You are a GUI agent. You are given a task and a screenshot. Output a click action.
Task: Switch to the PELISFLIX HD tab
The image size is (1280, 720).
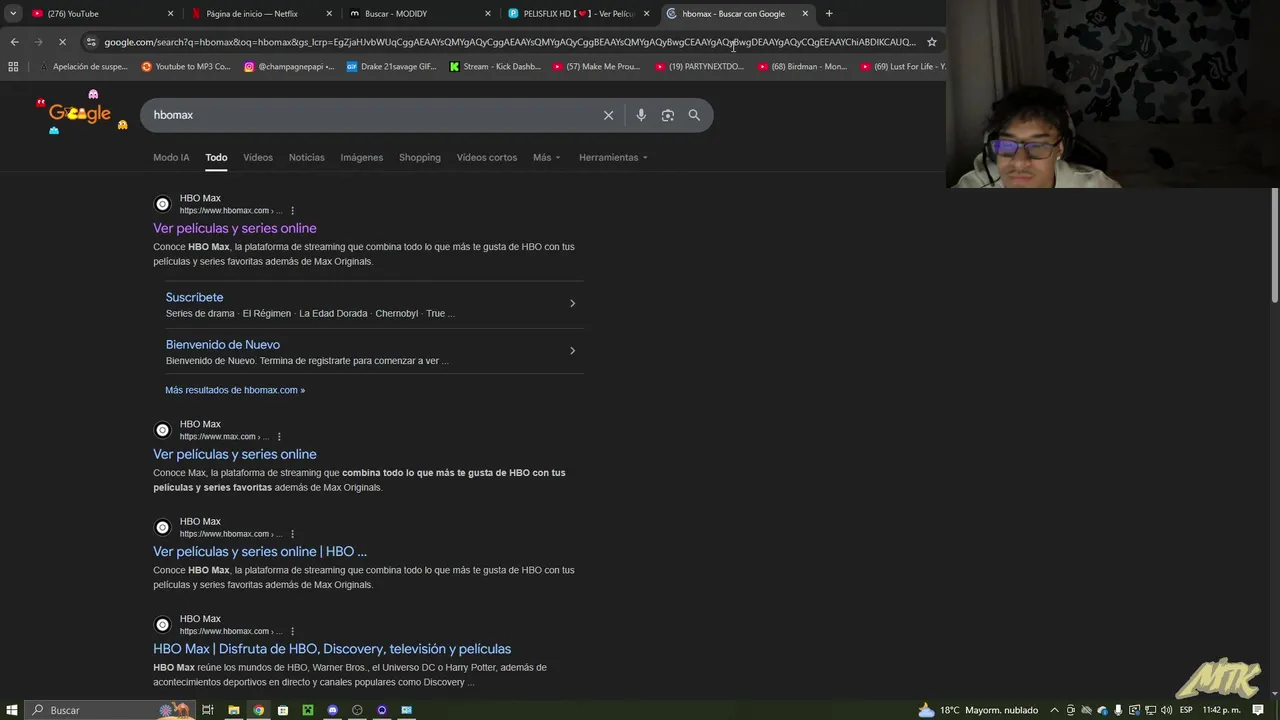point(578,14)
